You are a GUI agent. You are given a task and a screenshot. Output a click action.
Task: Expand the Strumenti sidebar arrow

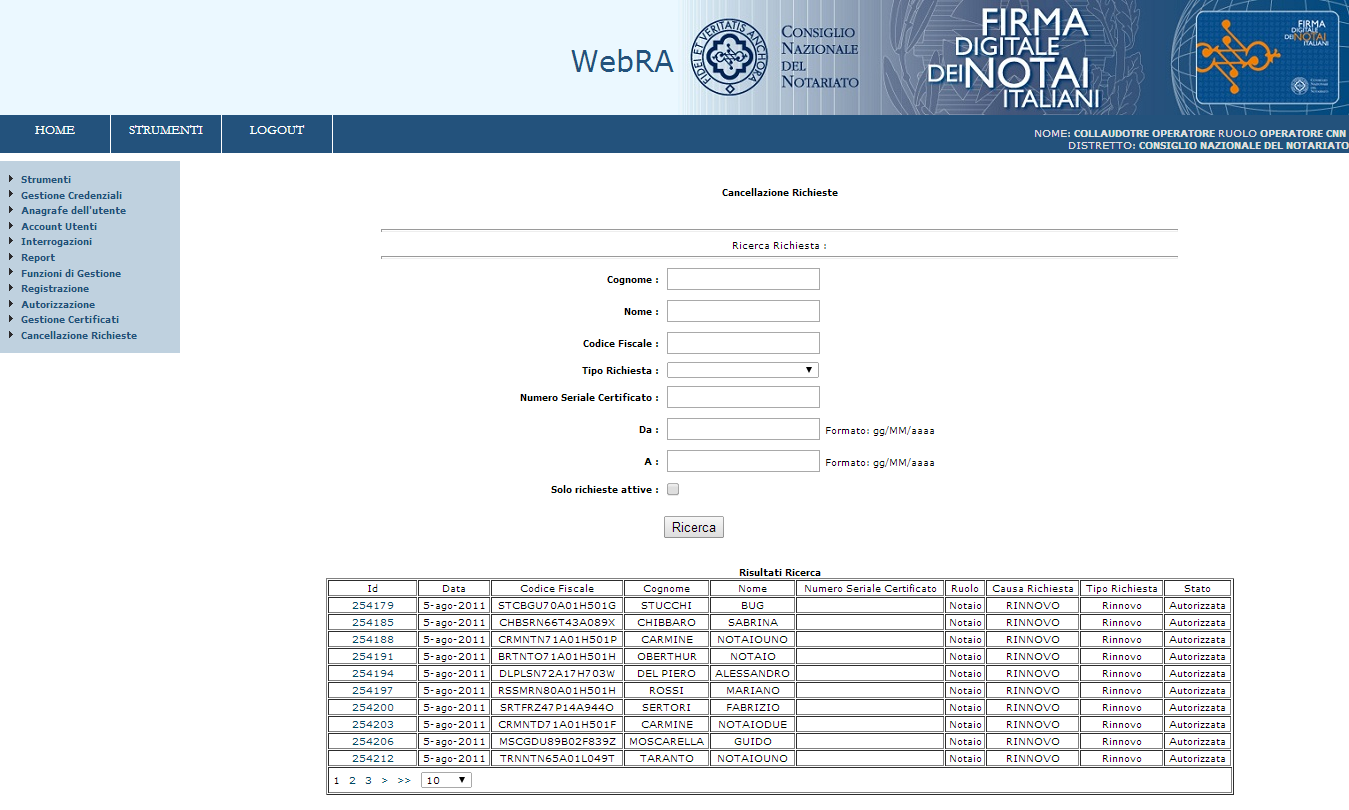point(11,179)
